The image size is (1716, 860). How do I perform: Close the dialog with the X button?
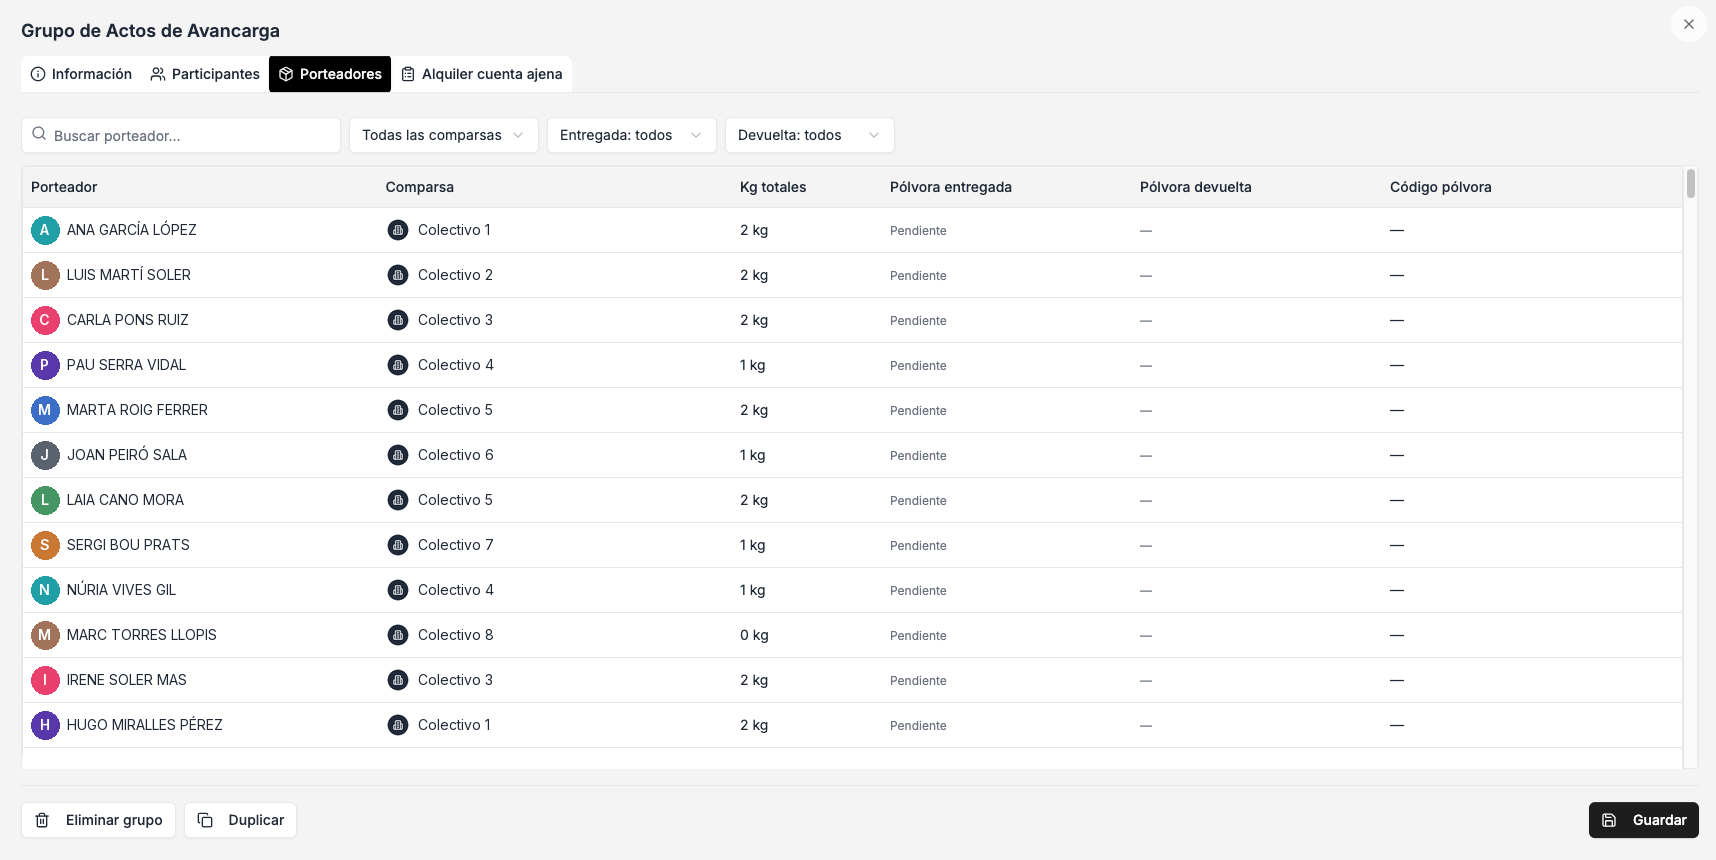pyautogui.click(x=1689, y=24)
